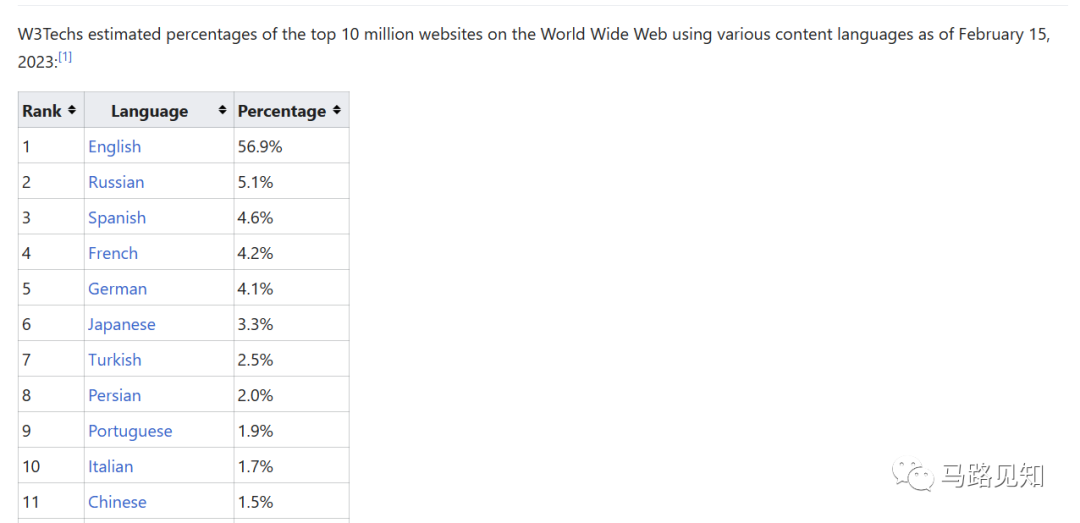The width and height of the screenshot is (1080, 523).
Task: Select the 56.9% percentage cell
Action: (260, 147)
